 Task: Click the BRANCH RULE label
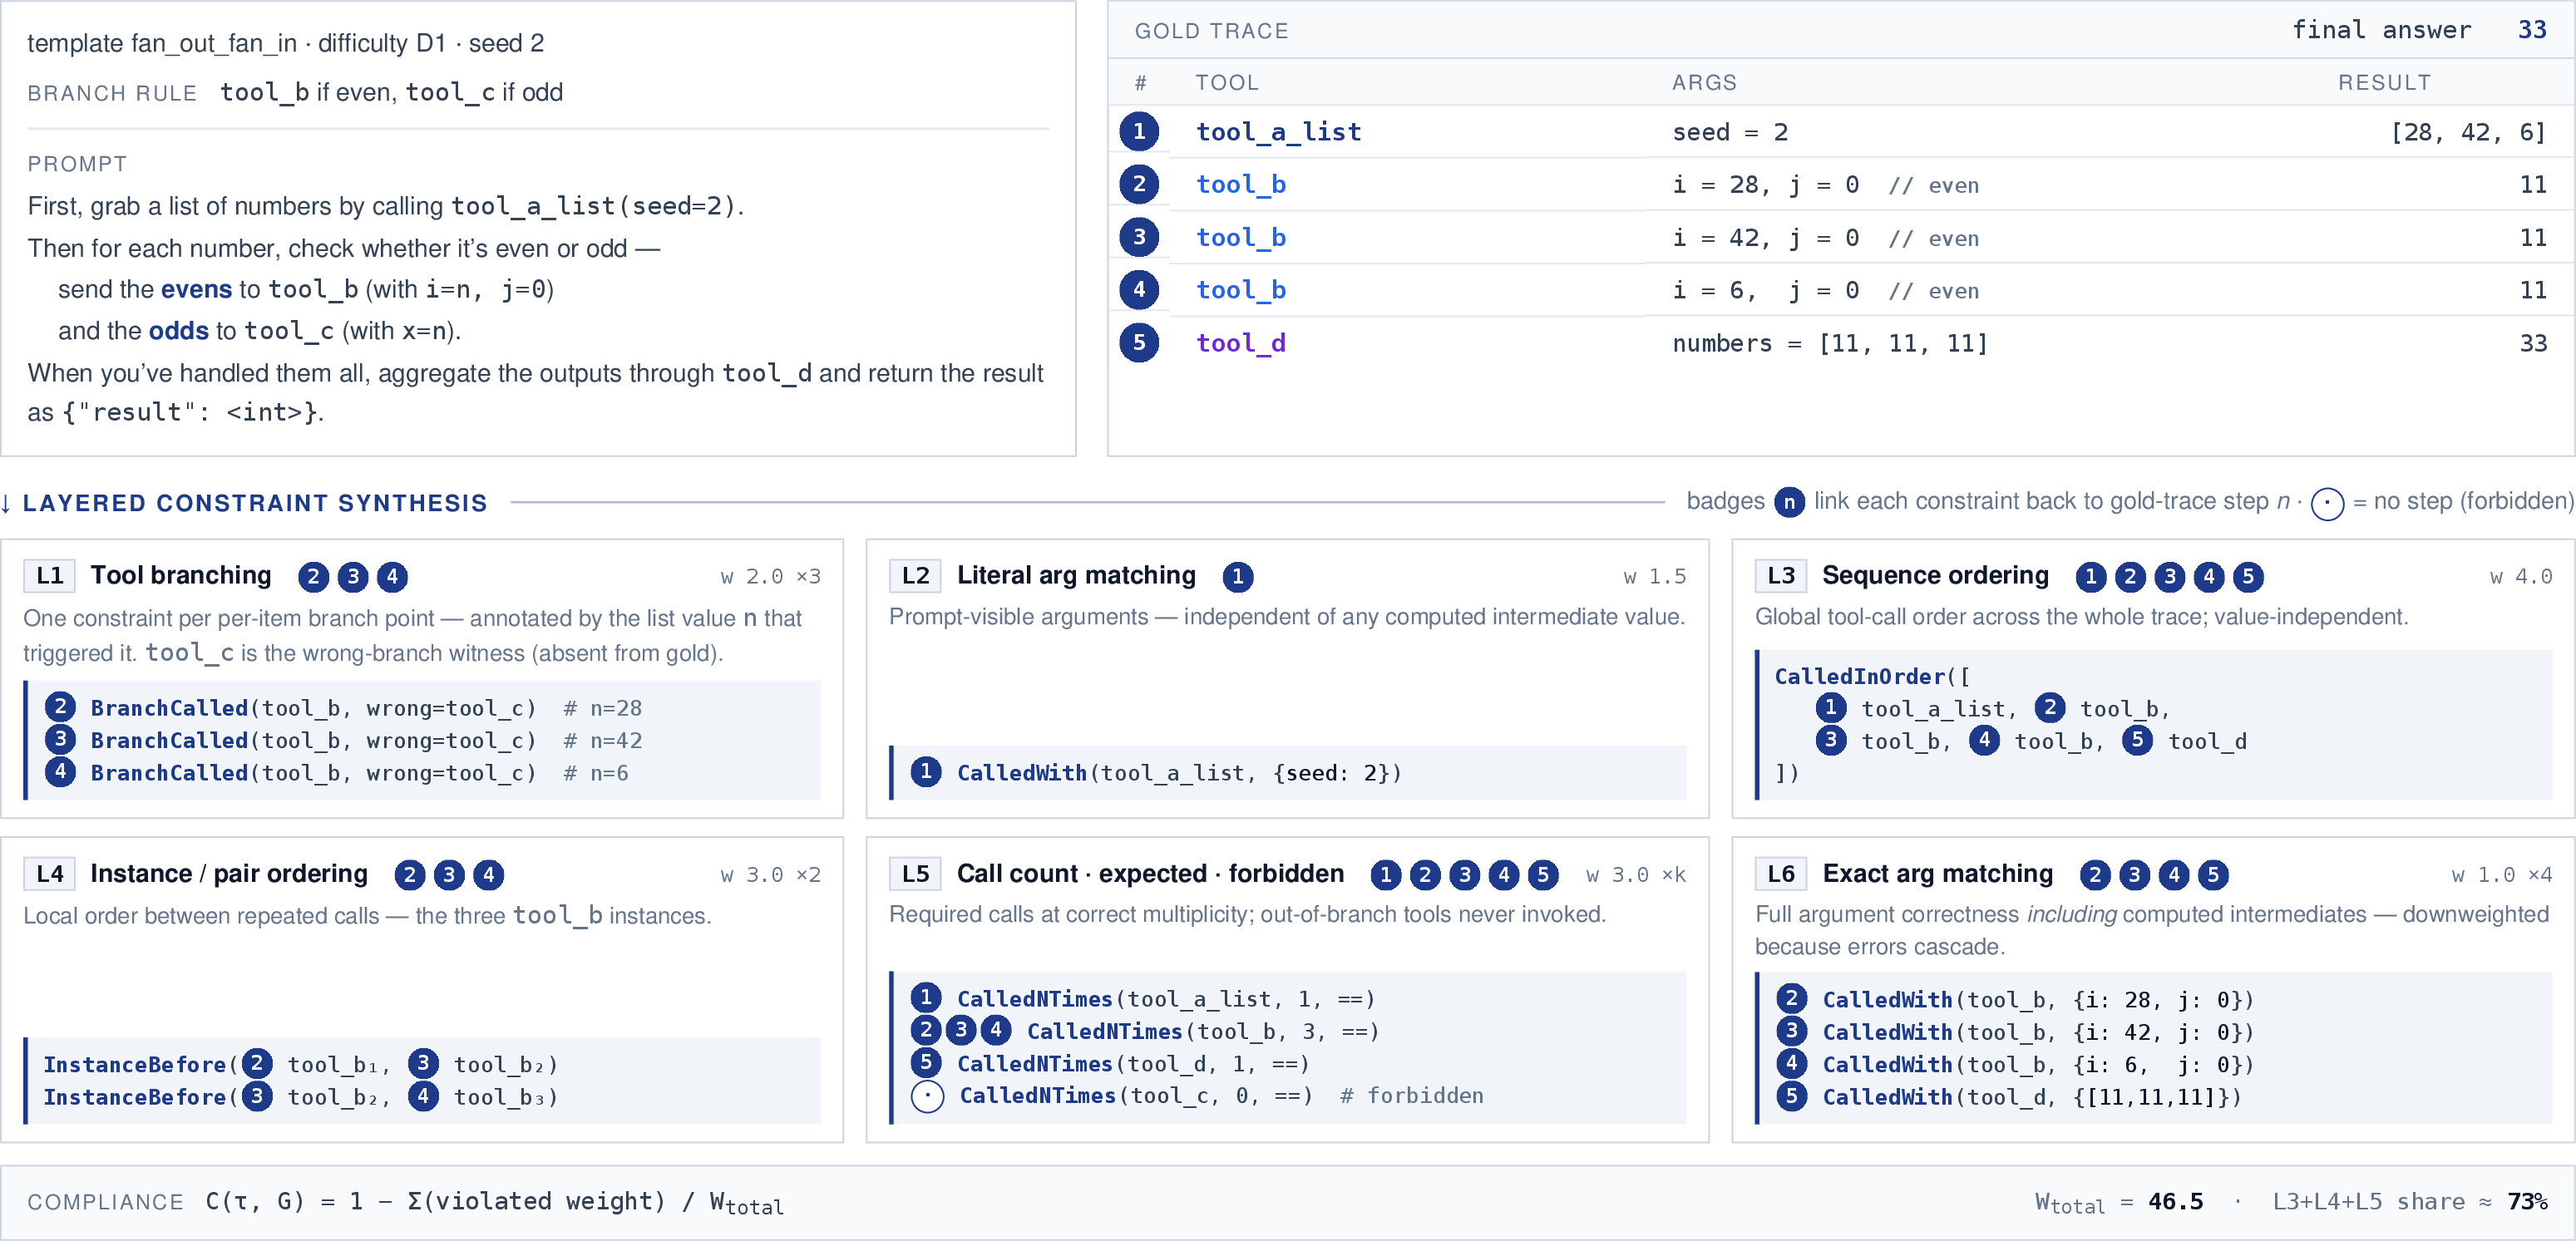pyautogui.click(x=112, y=93)
